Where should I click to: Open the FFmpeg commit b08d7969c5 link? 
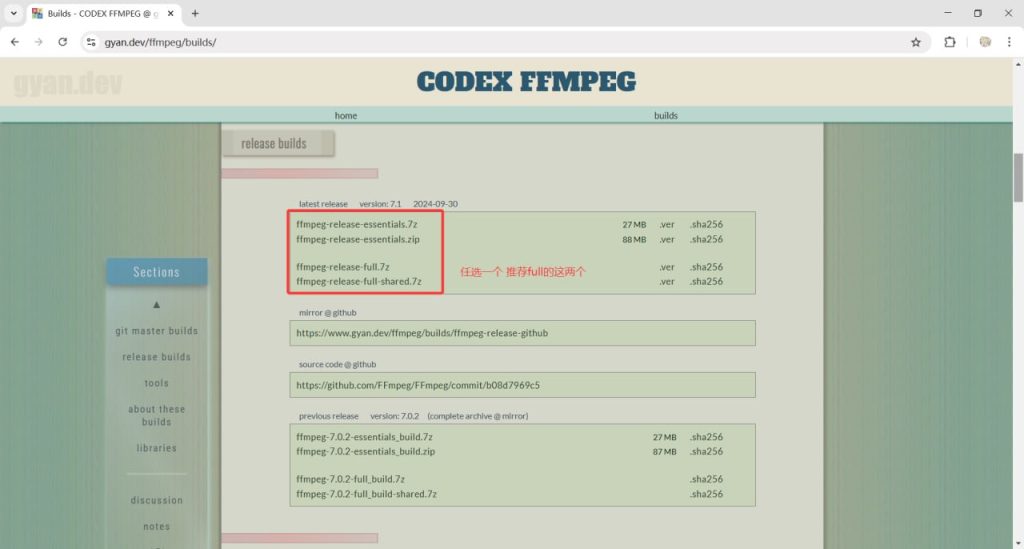tap(418, 385)
